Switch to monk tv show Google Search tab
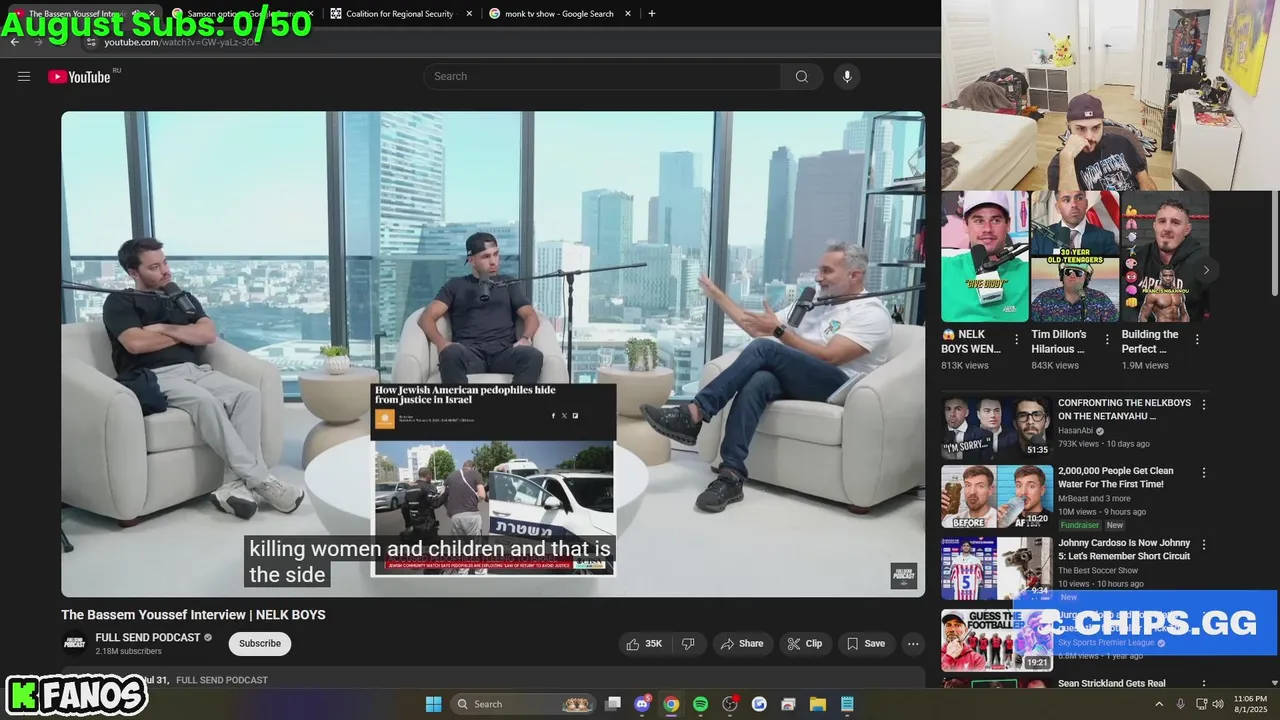The image size is (1280, 720). (559, 14)
